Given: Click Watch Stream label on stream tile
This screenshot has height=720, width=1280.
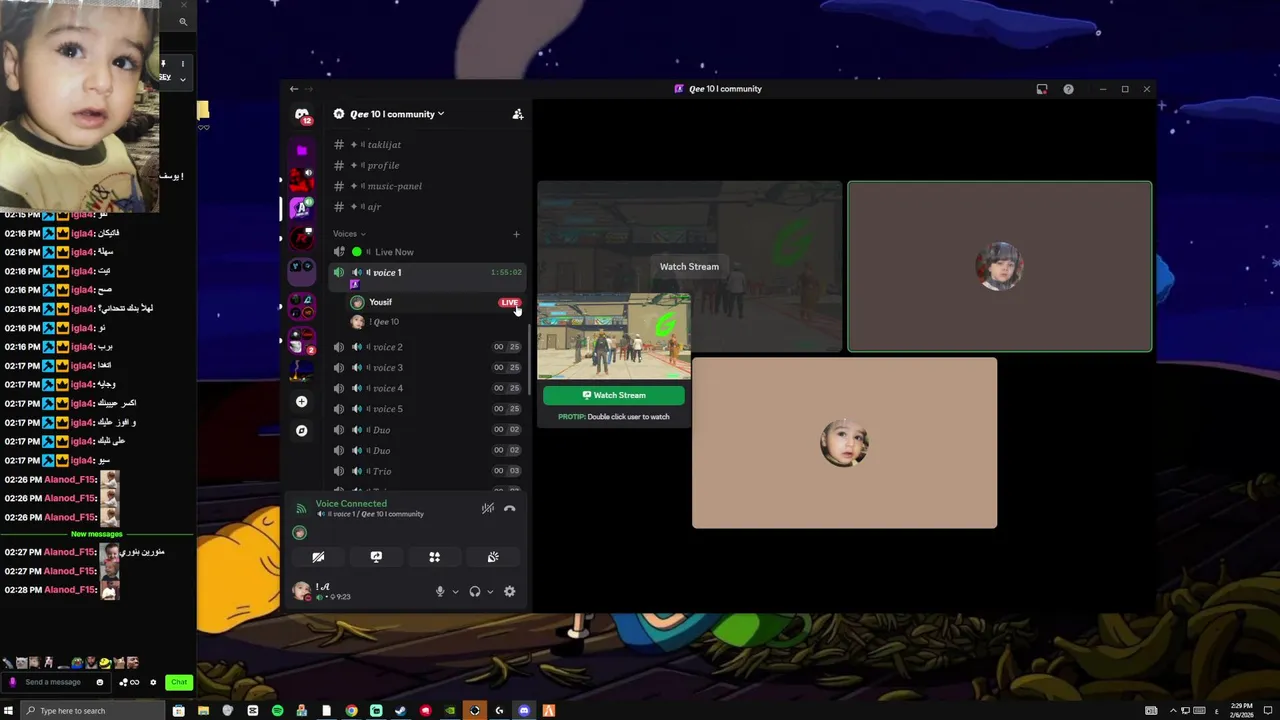Looking at the screenshot, I should point(689,266).
